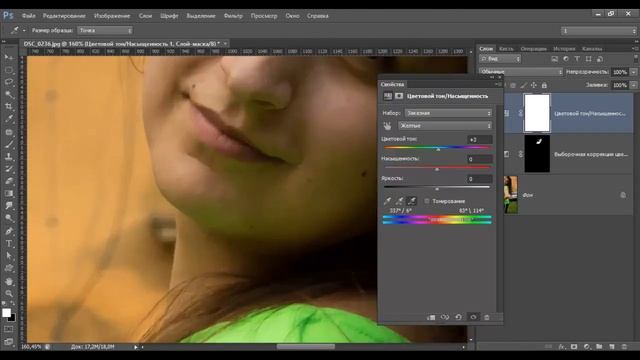Toggle Quick Mask mode
This screenshot has width=640, height=360.
click(9, 329)
